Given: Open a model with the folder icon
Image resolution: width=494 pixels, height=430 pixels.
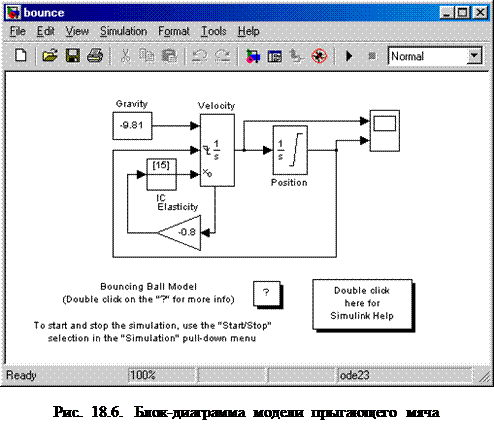Looking at the screenshot, I should pyautogui.click(x=50, y=55).
